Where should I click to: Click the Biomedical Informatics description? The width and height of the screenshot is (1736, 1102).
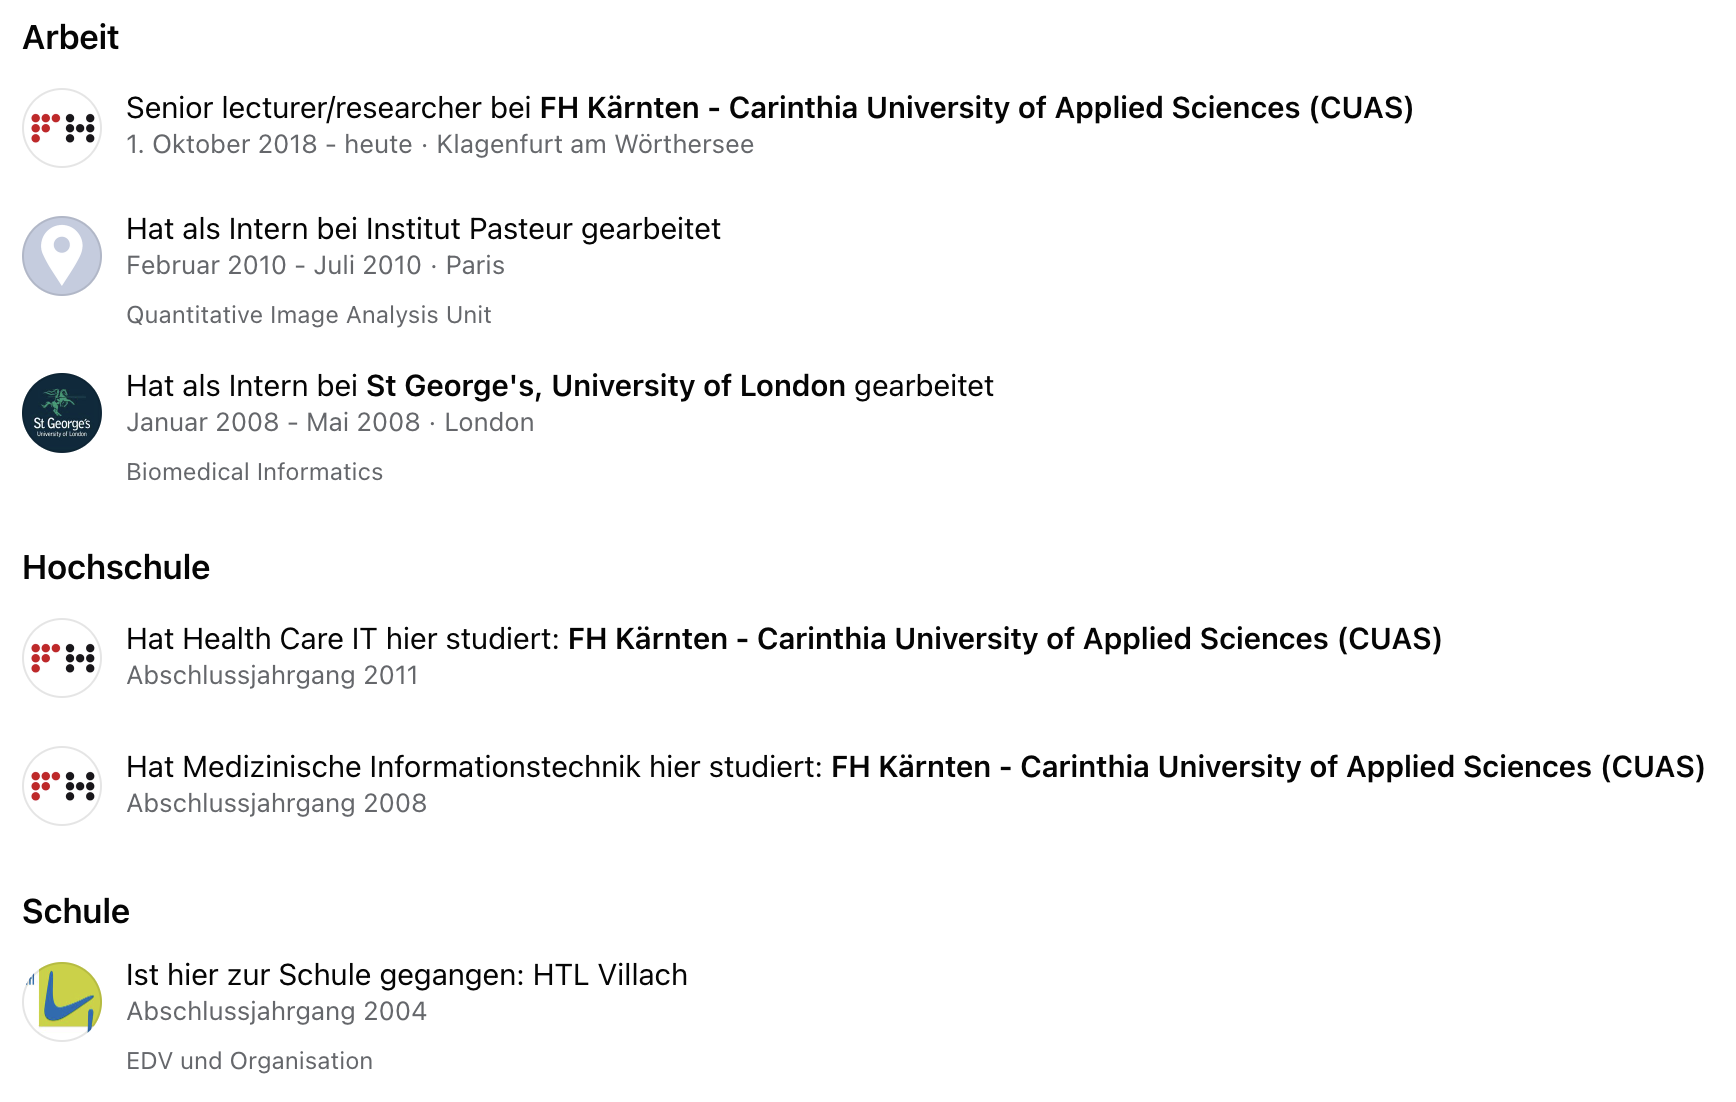coord(255,472)
